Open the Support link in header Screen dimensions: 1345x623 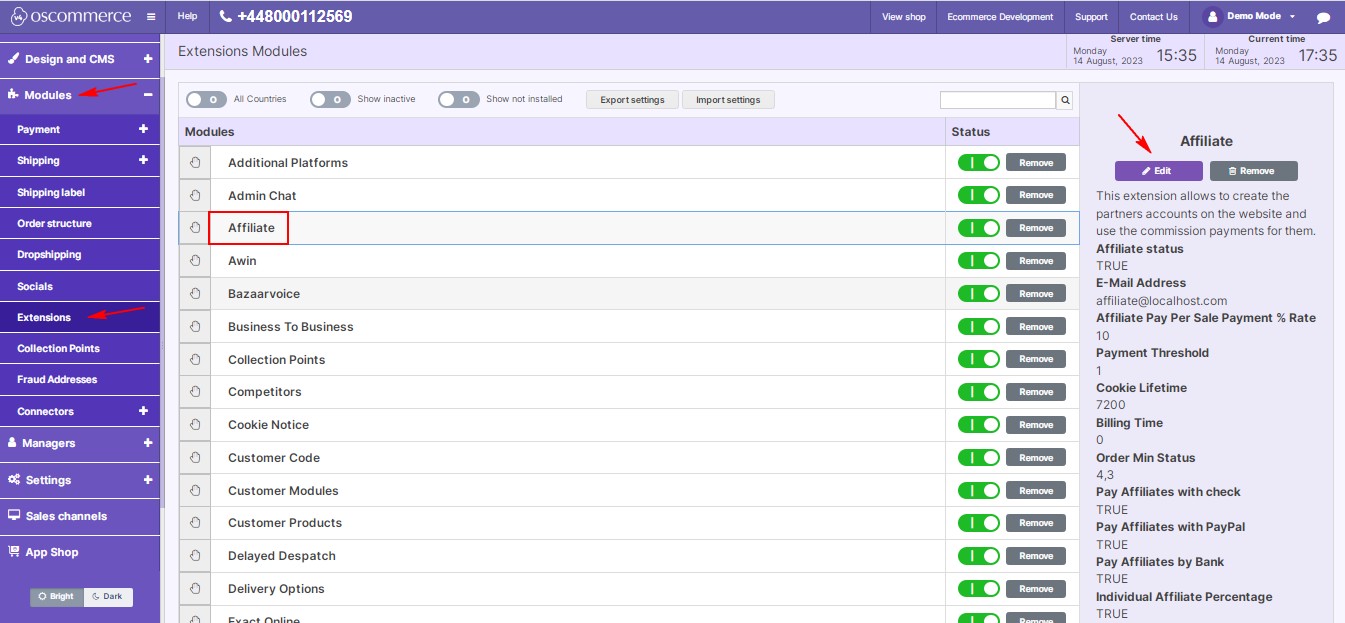1091,17
